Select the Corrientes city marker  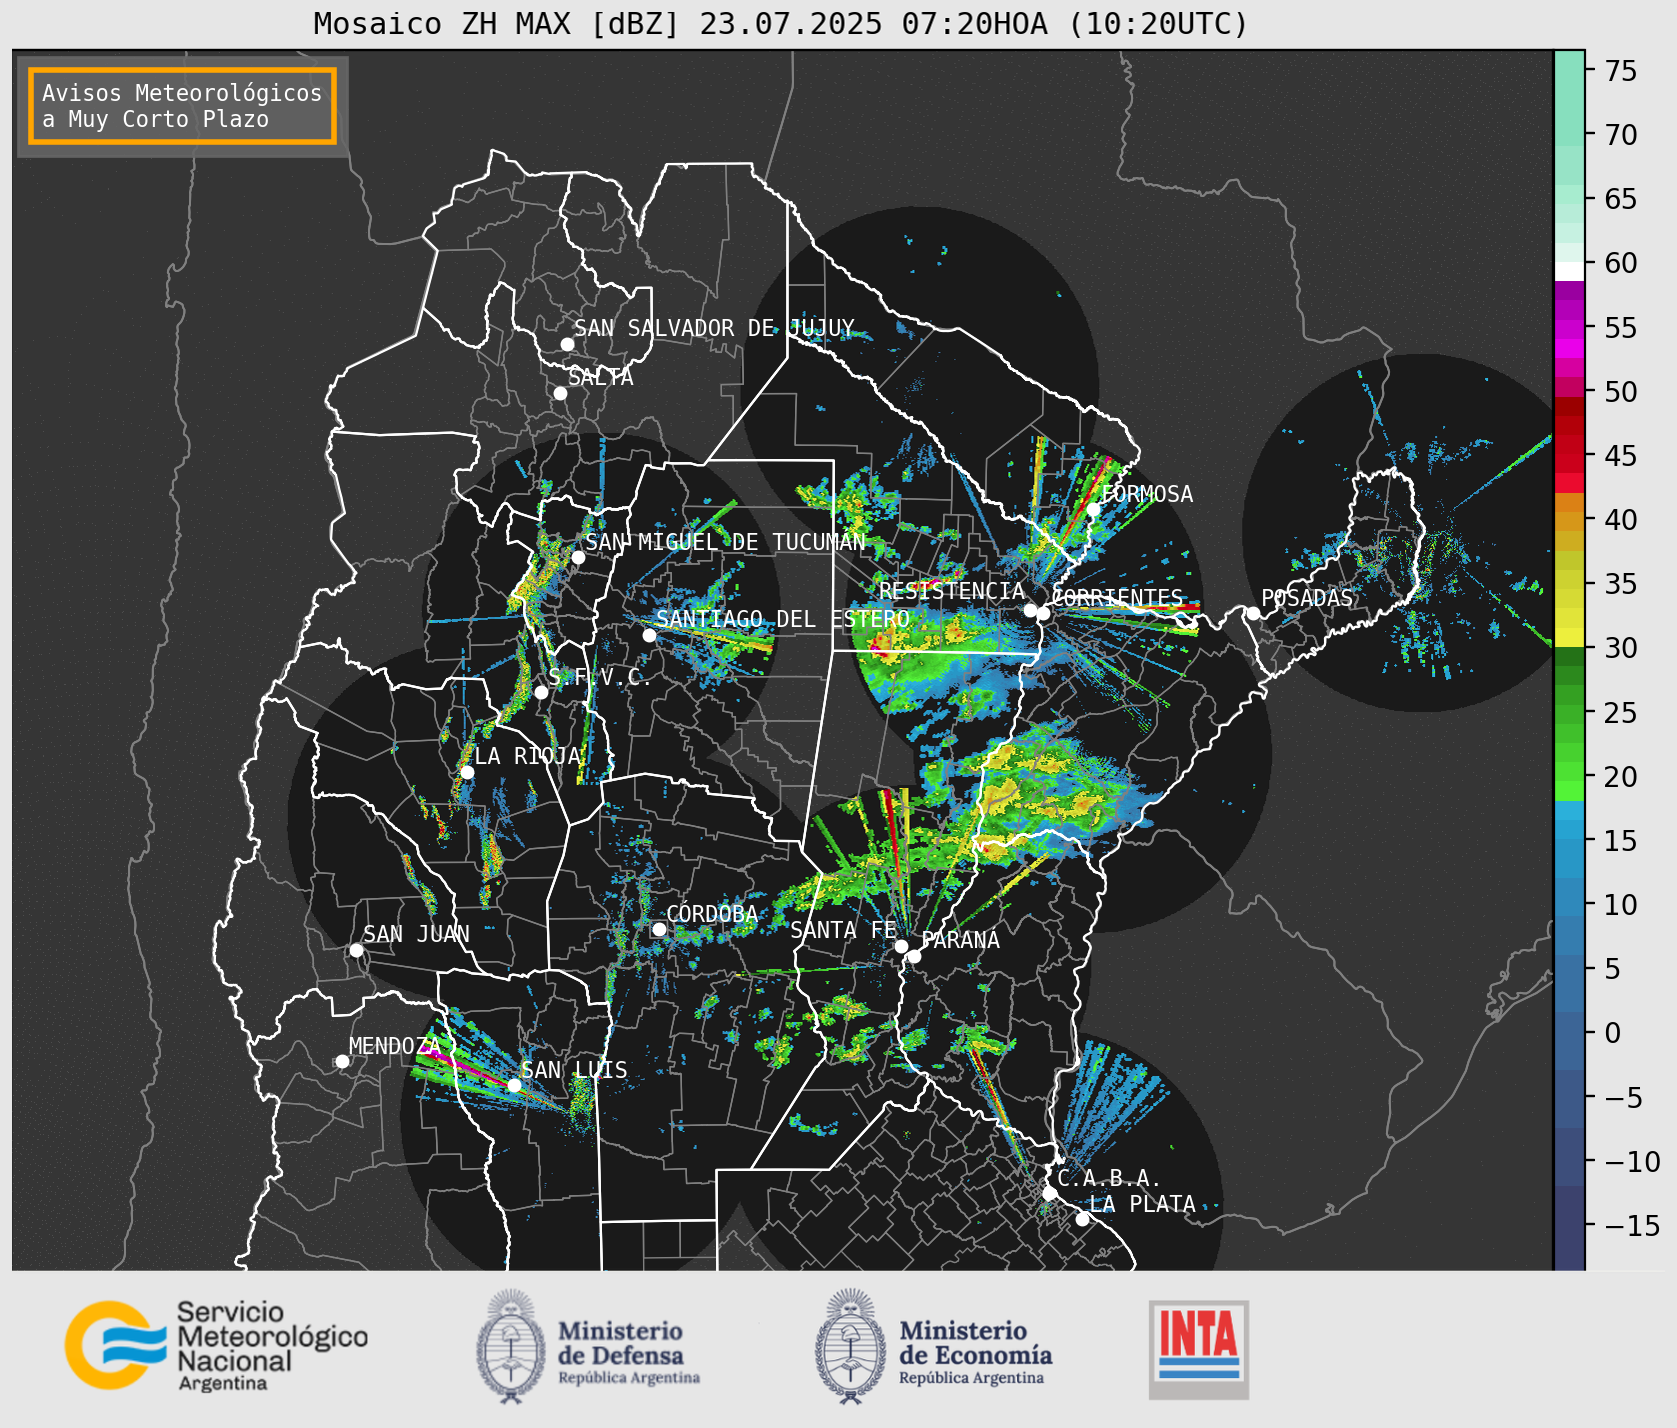(1043, 613)
